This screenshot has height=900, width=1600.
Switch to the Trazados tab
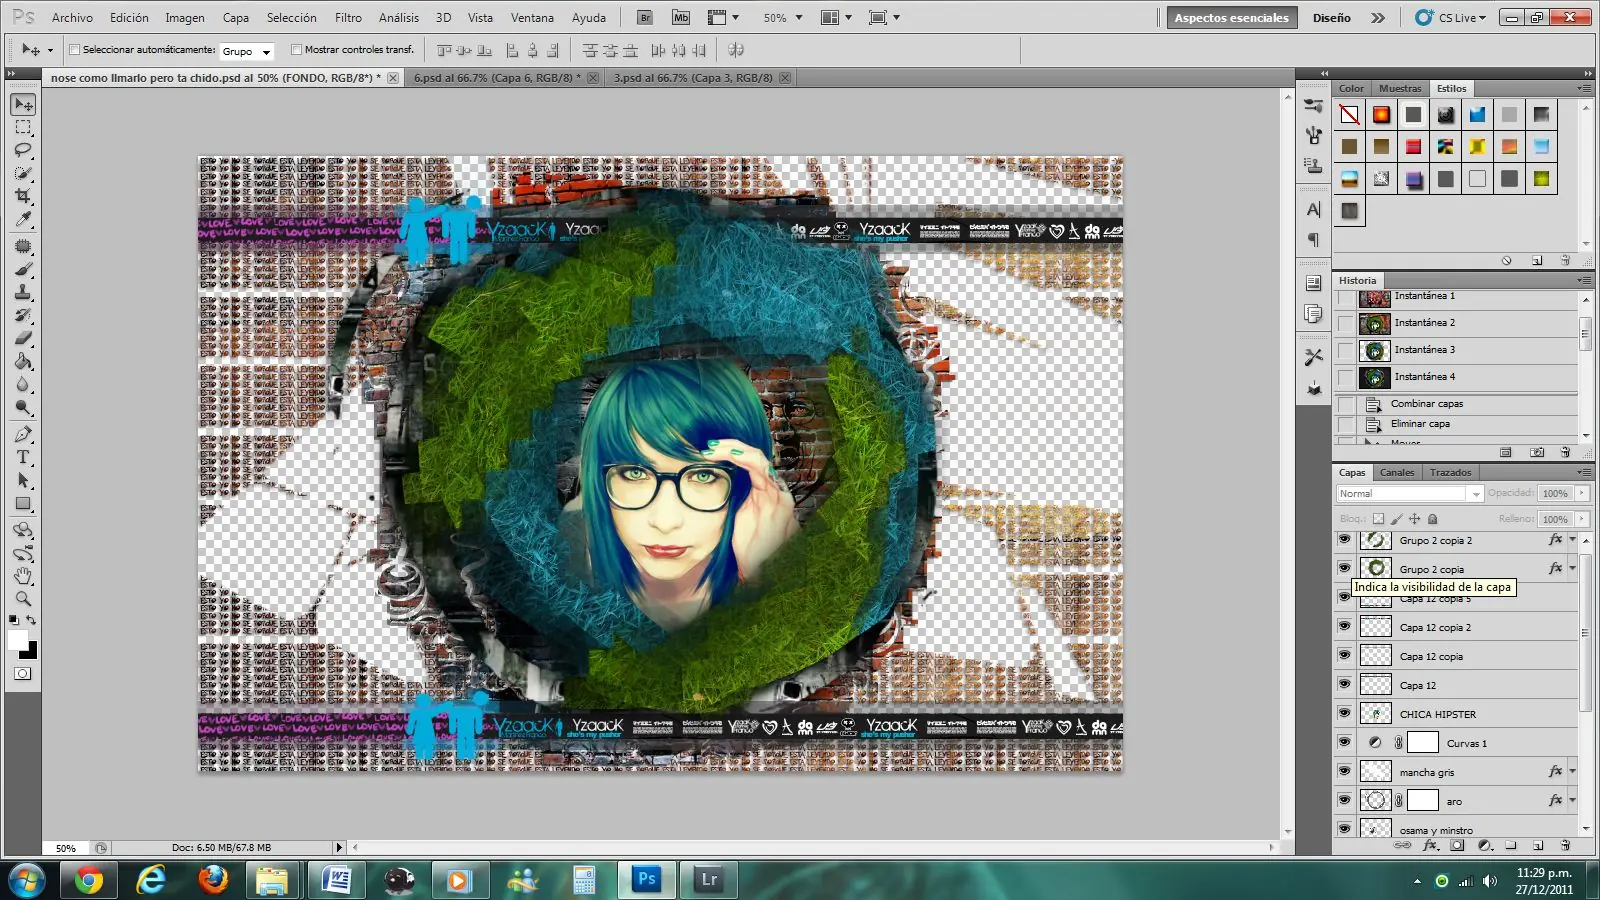[x=1450, y=473]
